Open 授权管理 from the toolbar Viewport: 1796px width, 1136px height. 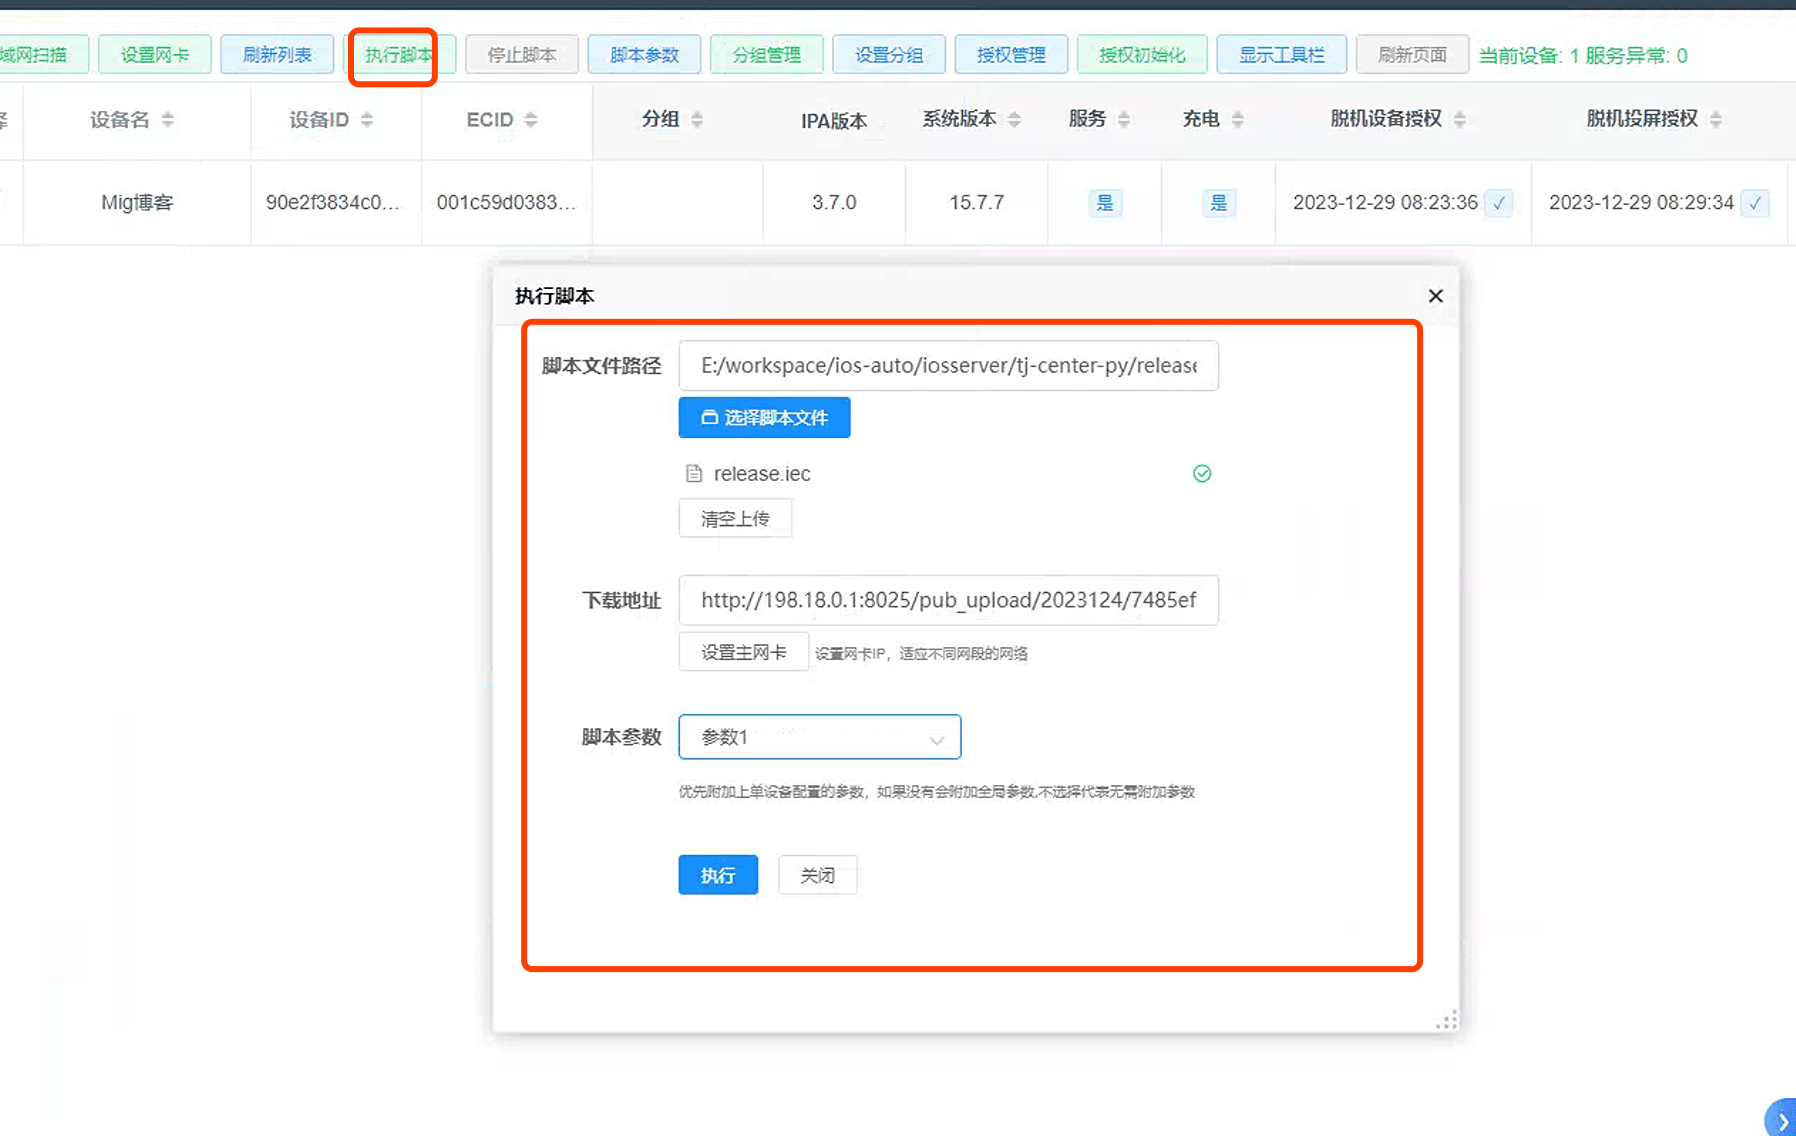click(1011, 55)
